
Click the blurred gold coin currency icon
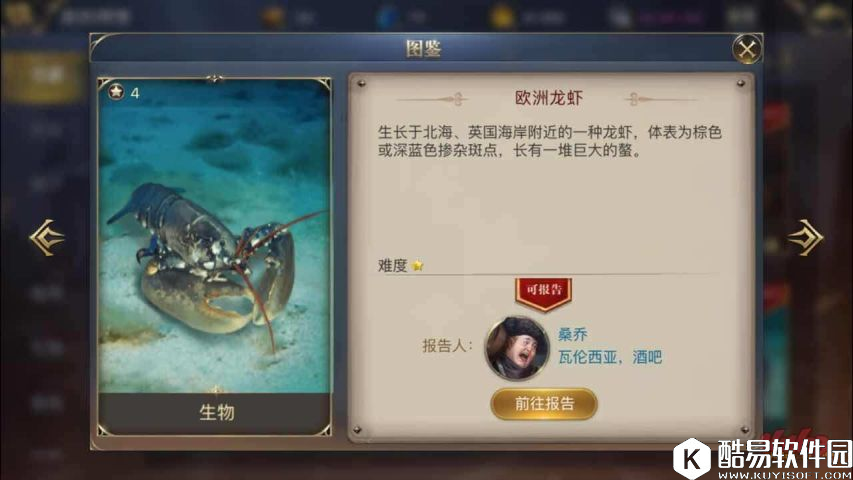(274, 17)
